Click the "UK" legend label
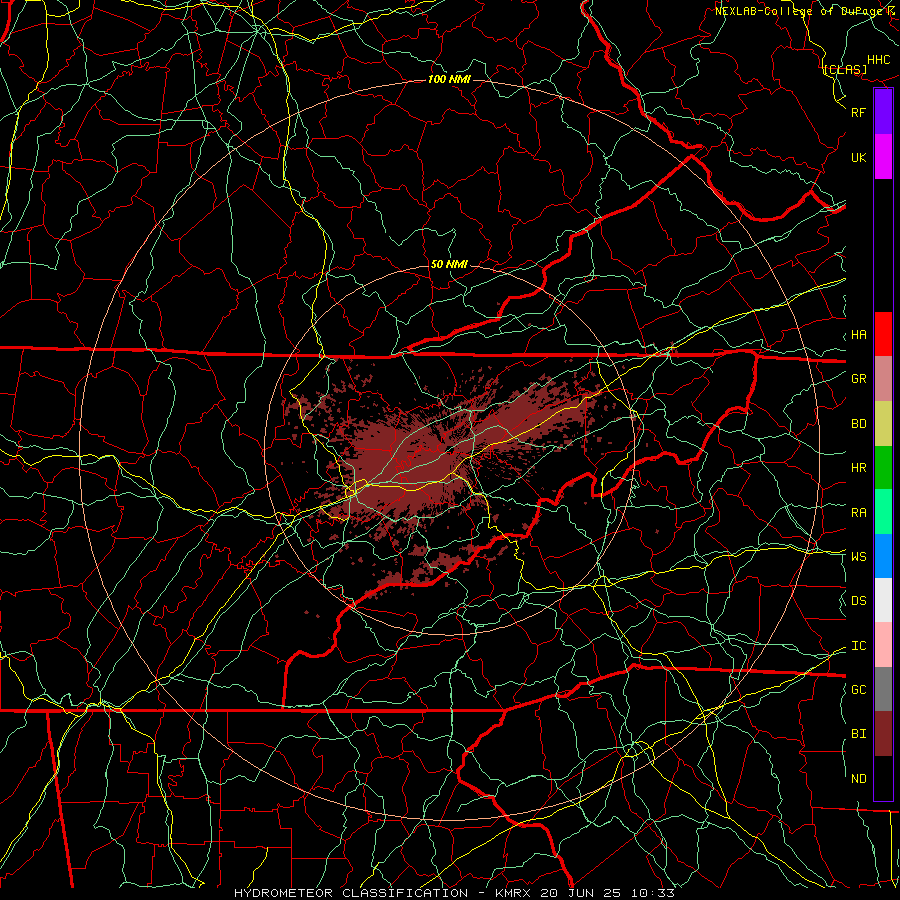 tap(858, 157)
